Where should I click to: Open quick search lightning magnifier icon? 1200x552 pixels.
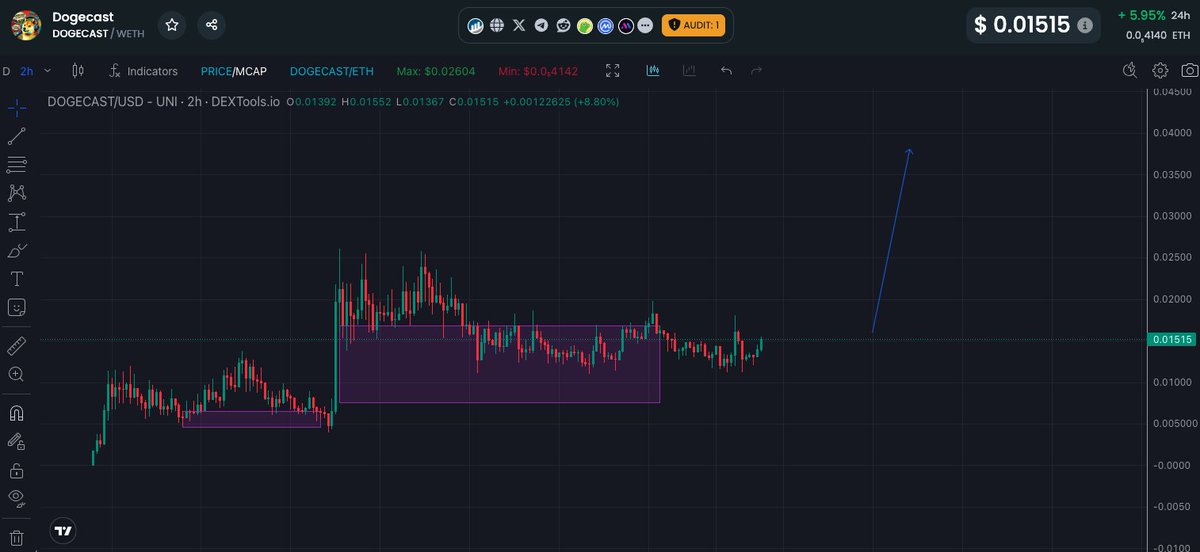[x=1130, y=70]
